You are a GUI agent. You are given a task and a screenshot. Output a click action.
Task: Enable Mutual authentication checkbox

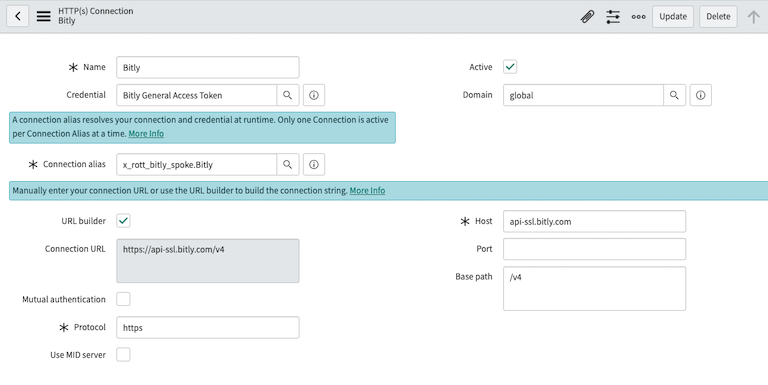[123, 299]
